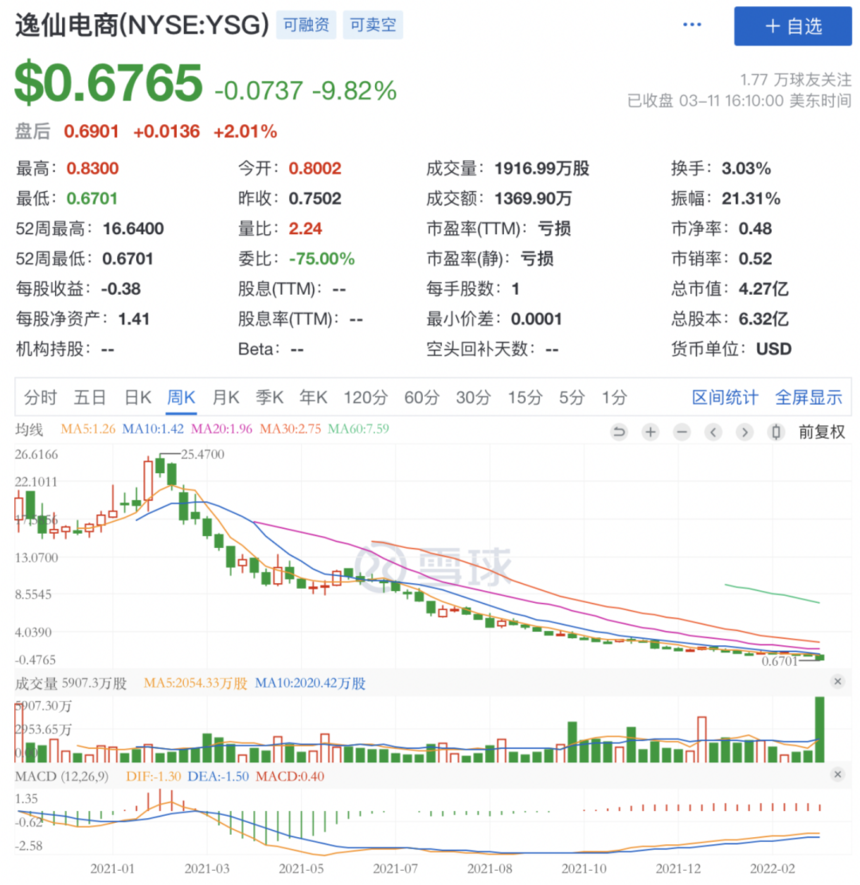860x885 pixels.
Task: Zoom in the K-line chart with plus icon
Action: point(651,432)
